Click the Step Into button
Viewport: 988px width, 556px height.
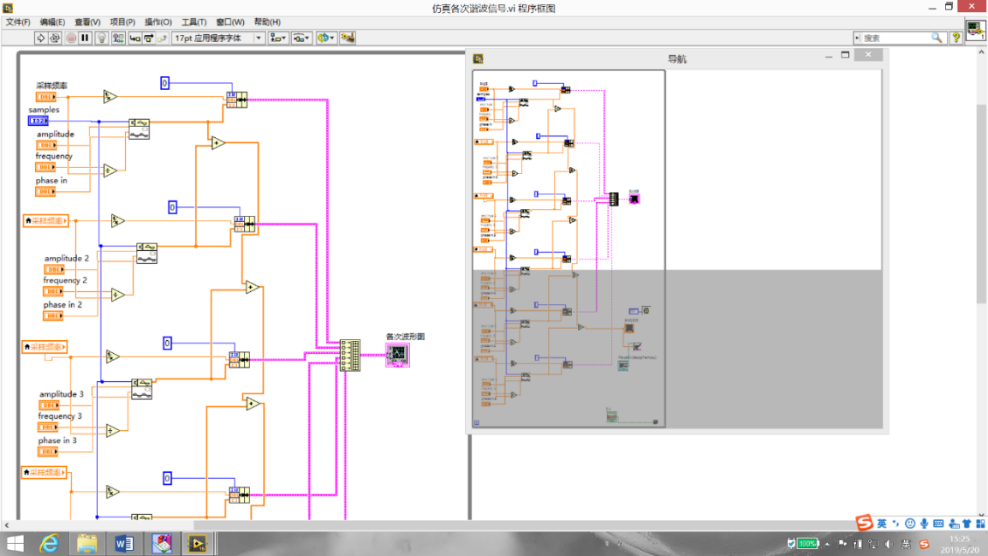pos(133,38)
